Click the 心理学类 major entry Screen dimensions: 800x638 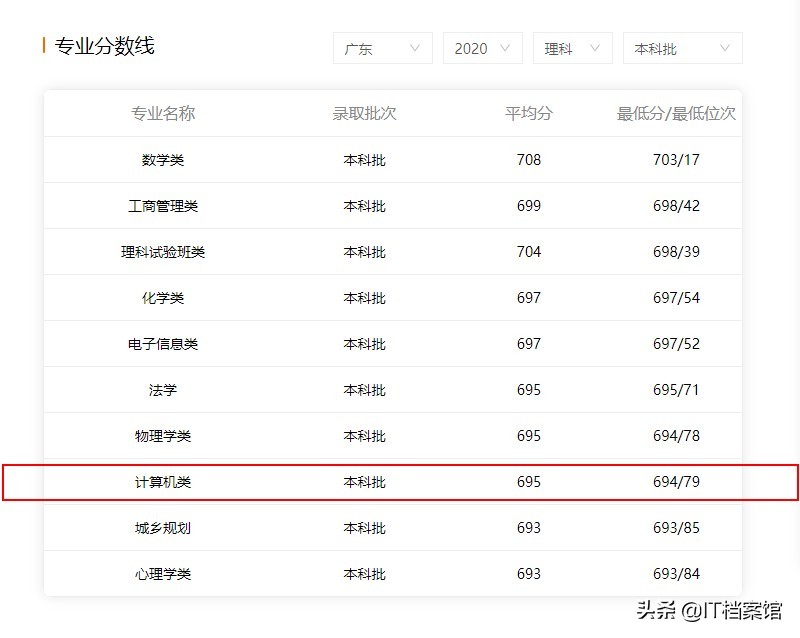(162, 574)
